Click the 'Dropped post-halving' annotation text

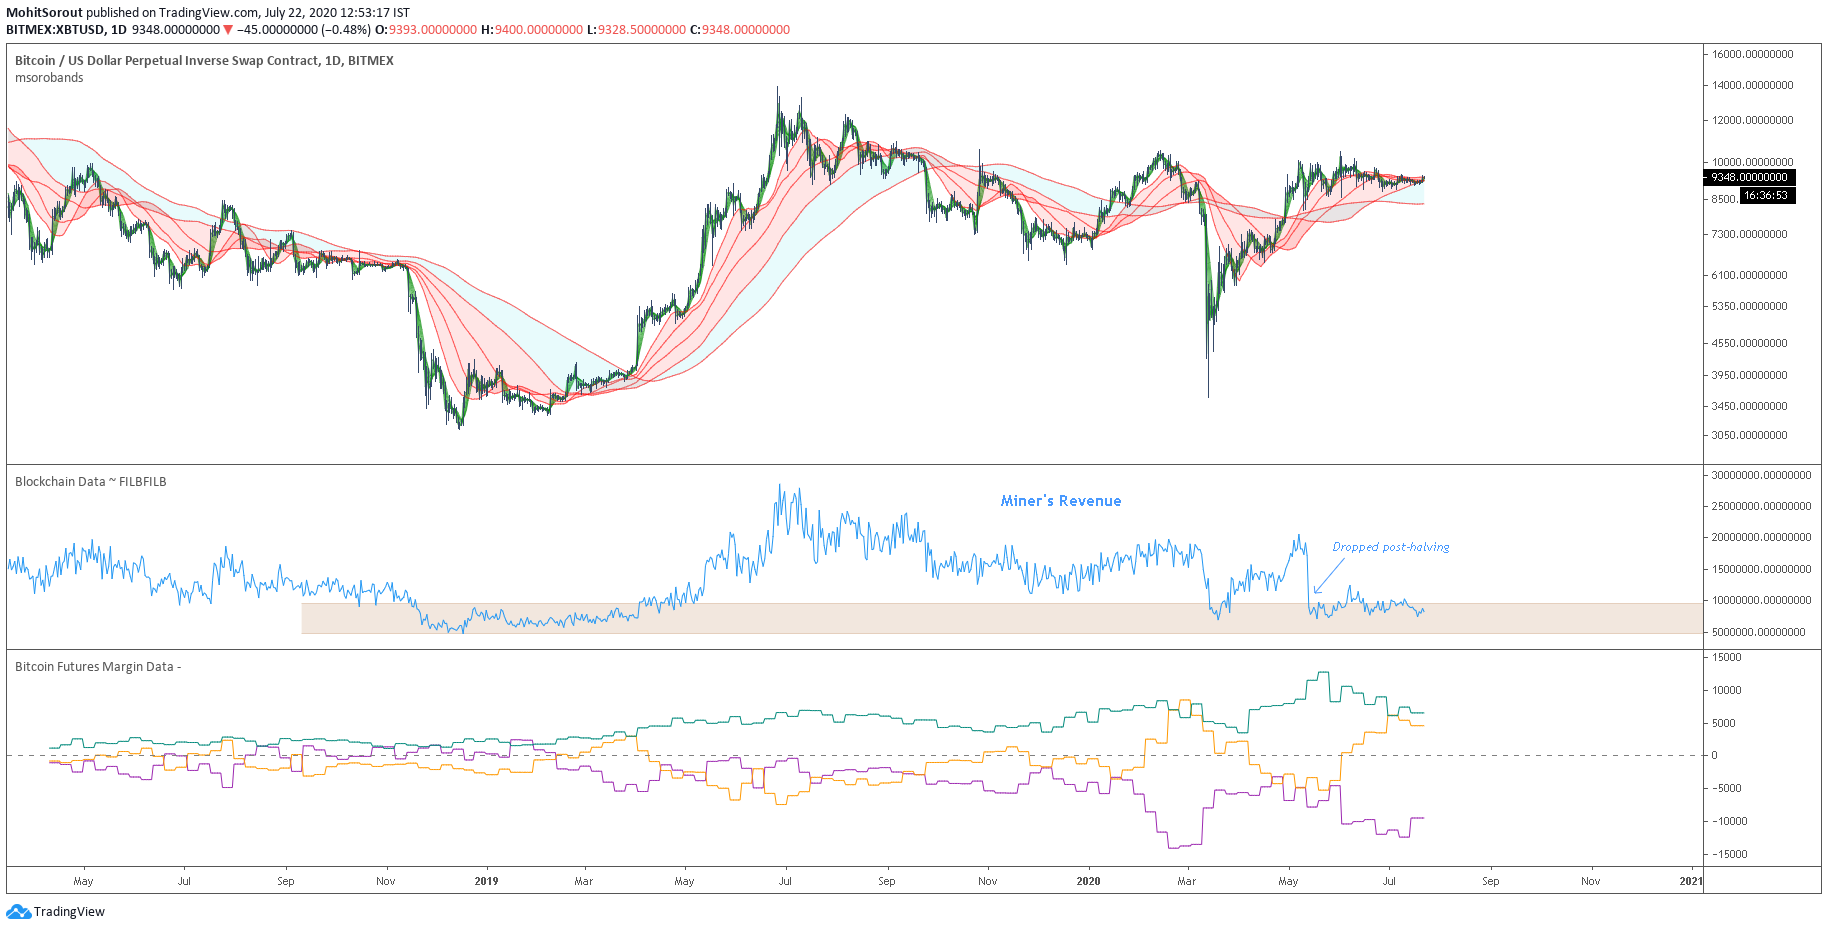[x=1390, y=547]
